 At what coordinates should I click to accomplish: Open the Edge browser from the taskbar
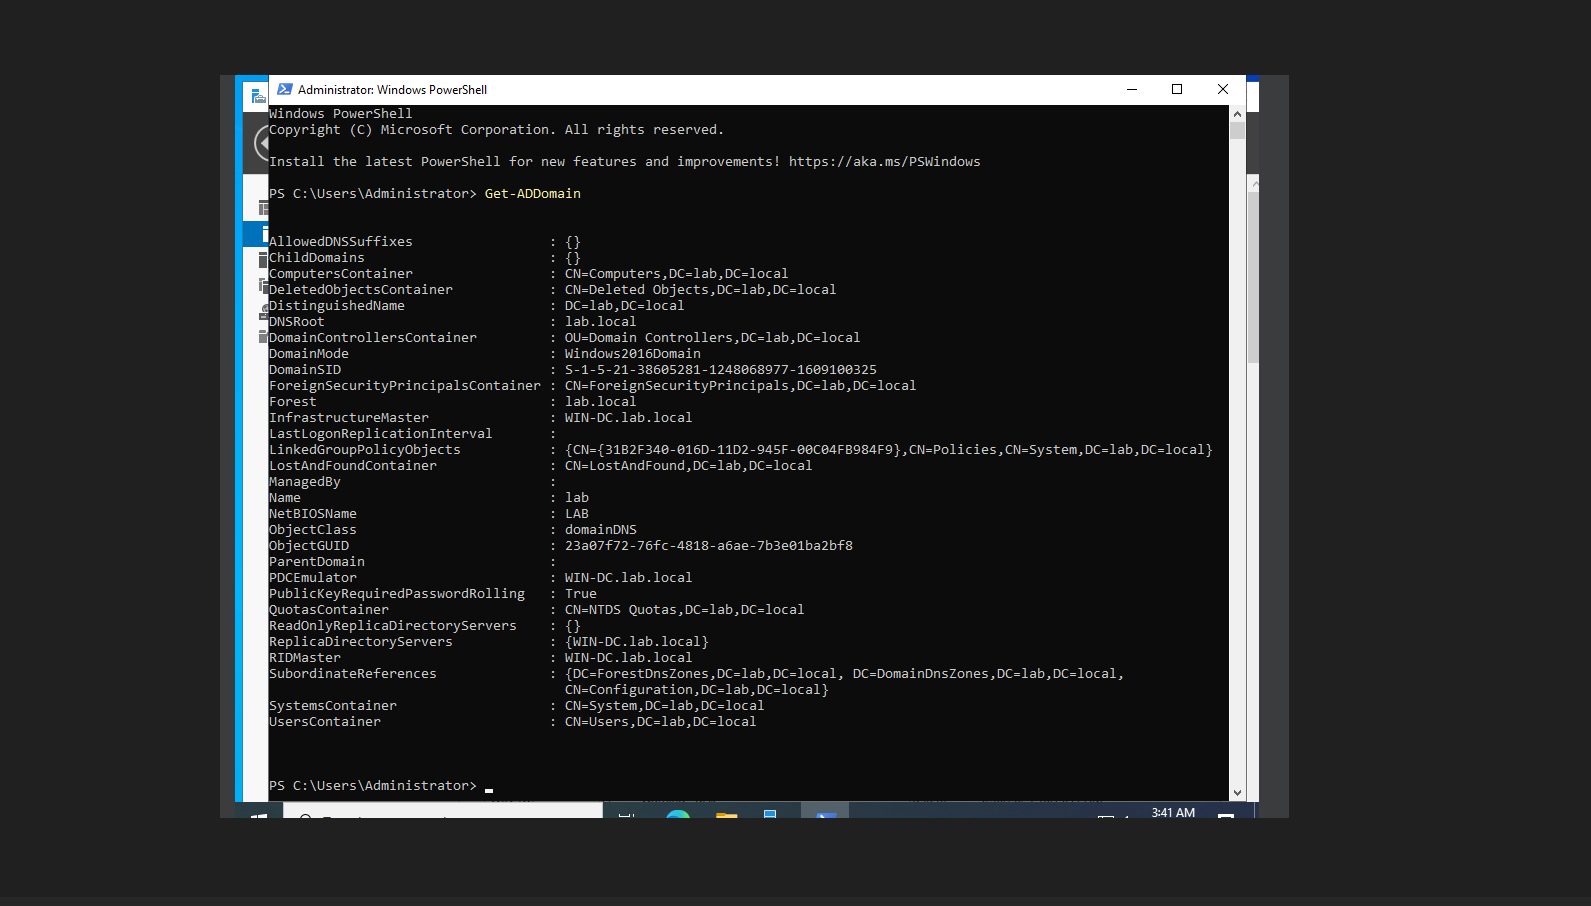(678, 814)
